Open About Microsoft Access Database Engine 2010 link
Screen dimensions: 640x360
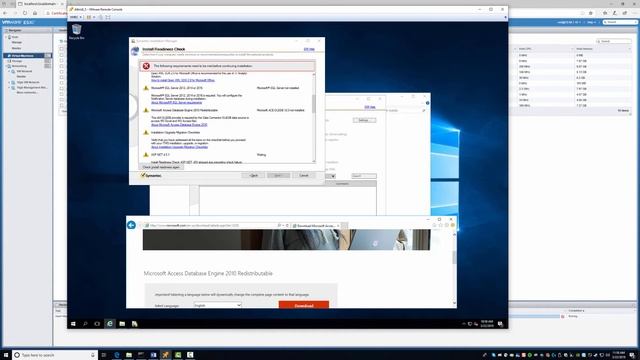(x=179, y=125)
